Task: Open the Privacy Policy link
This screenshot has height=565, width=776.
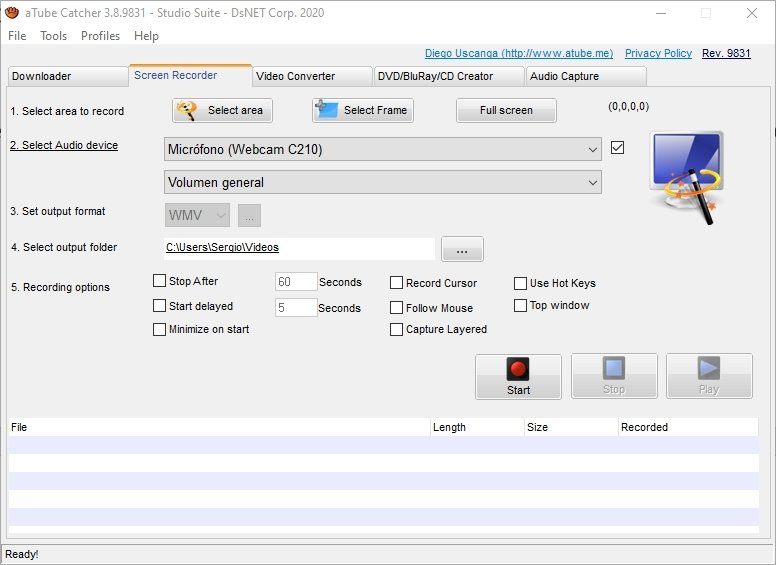Action: (658, 53)
